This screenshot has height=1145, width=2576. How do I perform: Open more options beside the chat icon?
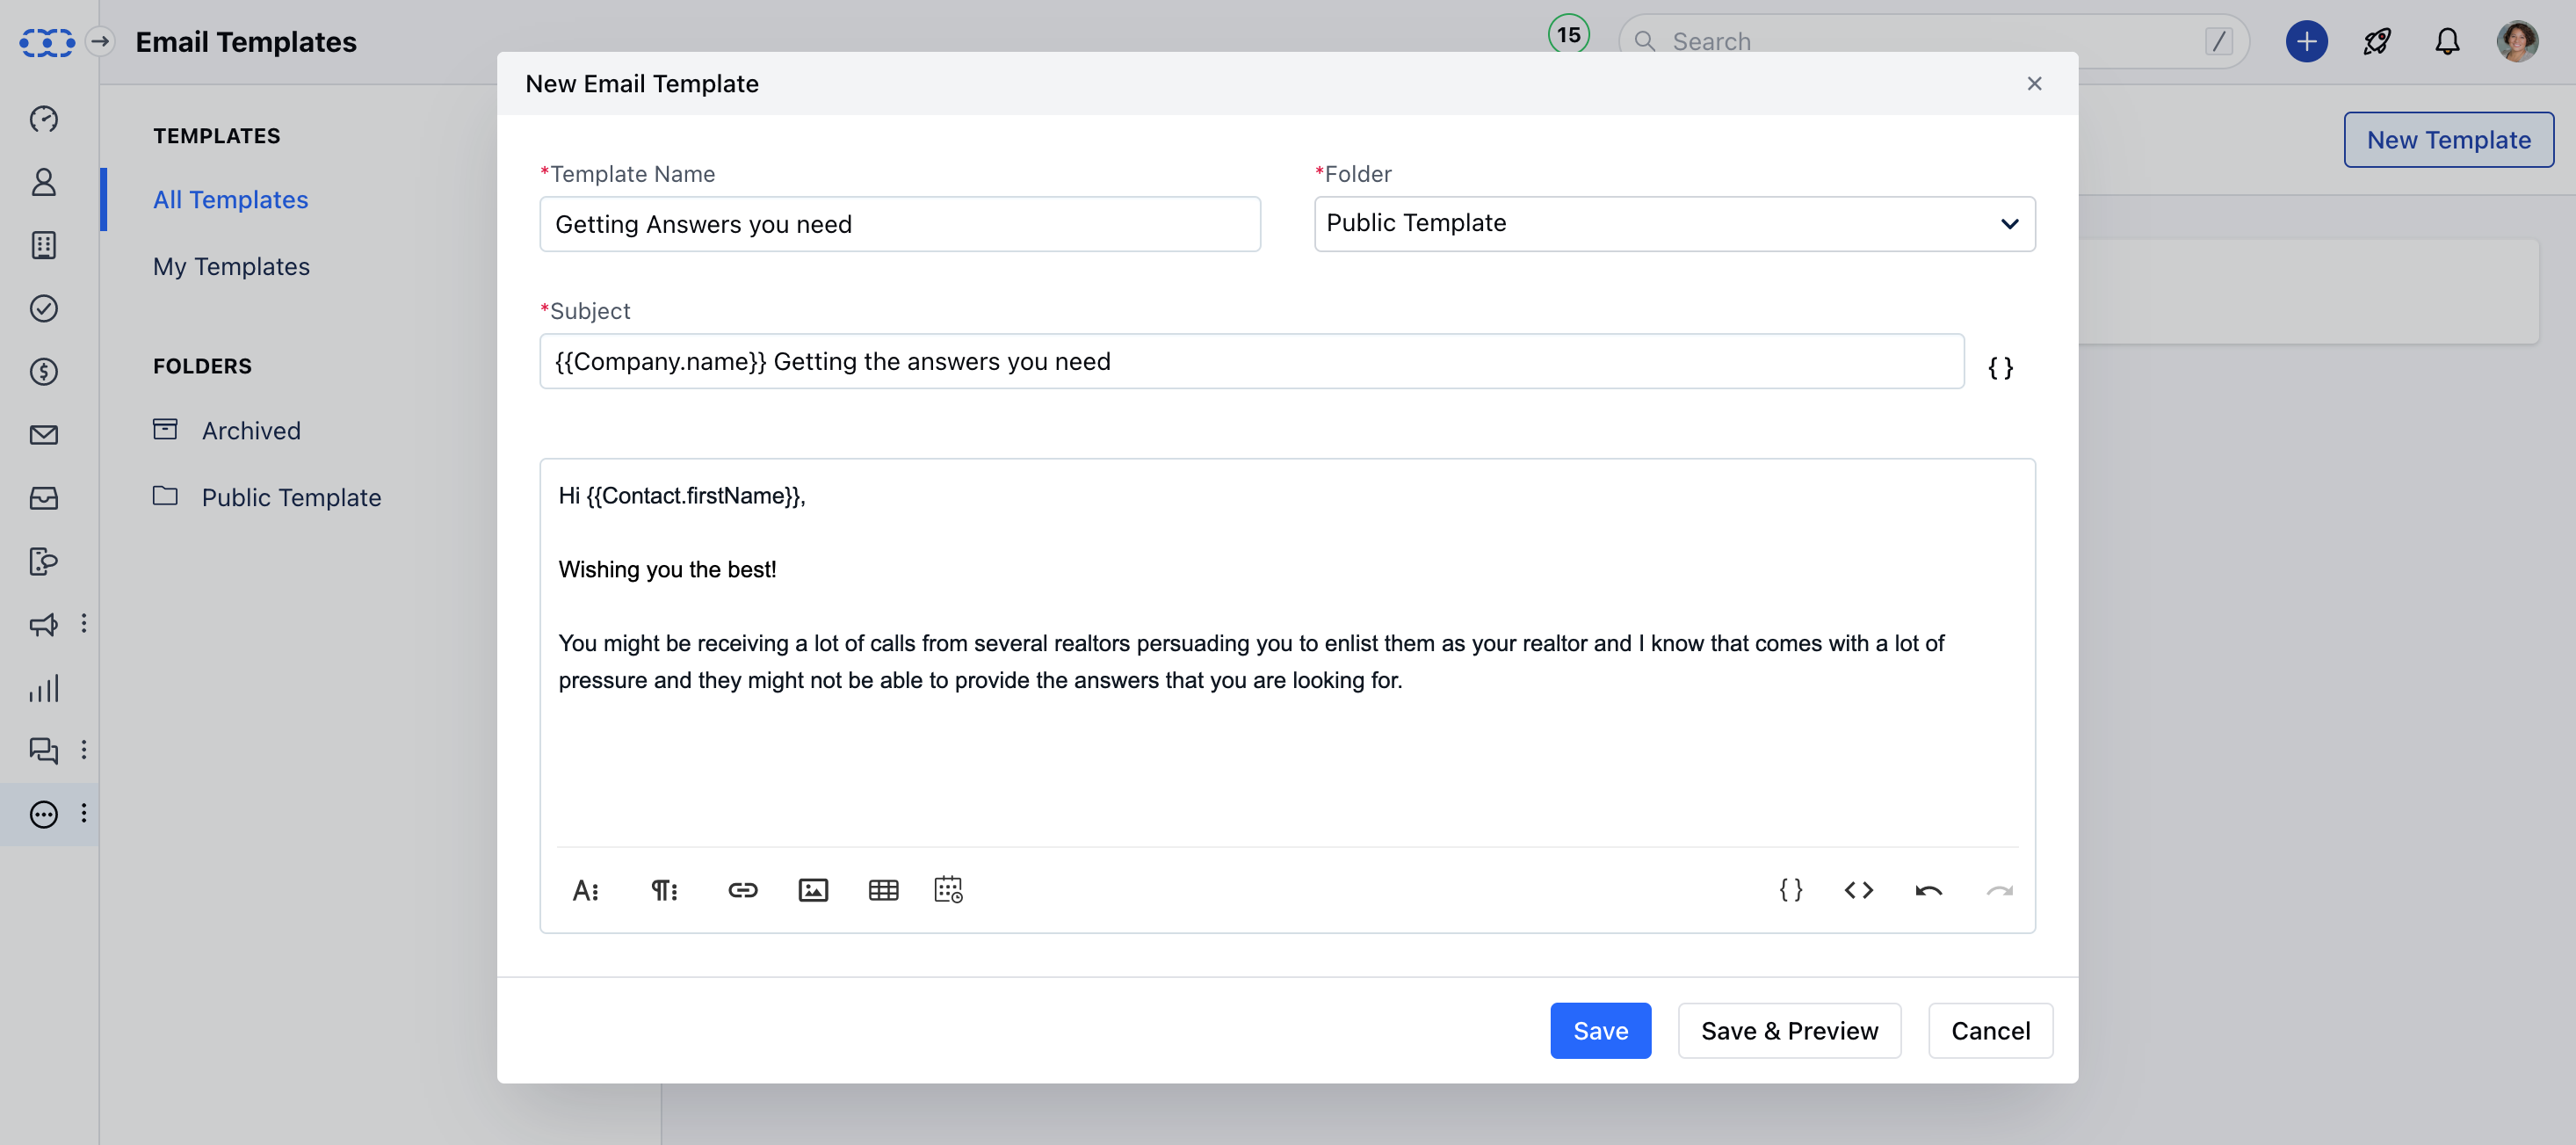point(84,750)
